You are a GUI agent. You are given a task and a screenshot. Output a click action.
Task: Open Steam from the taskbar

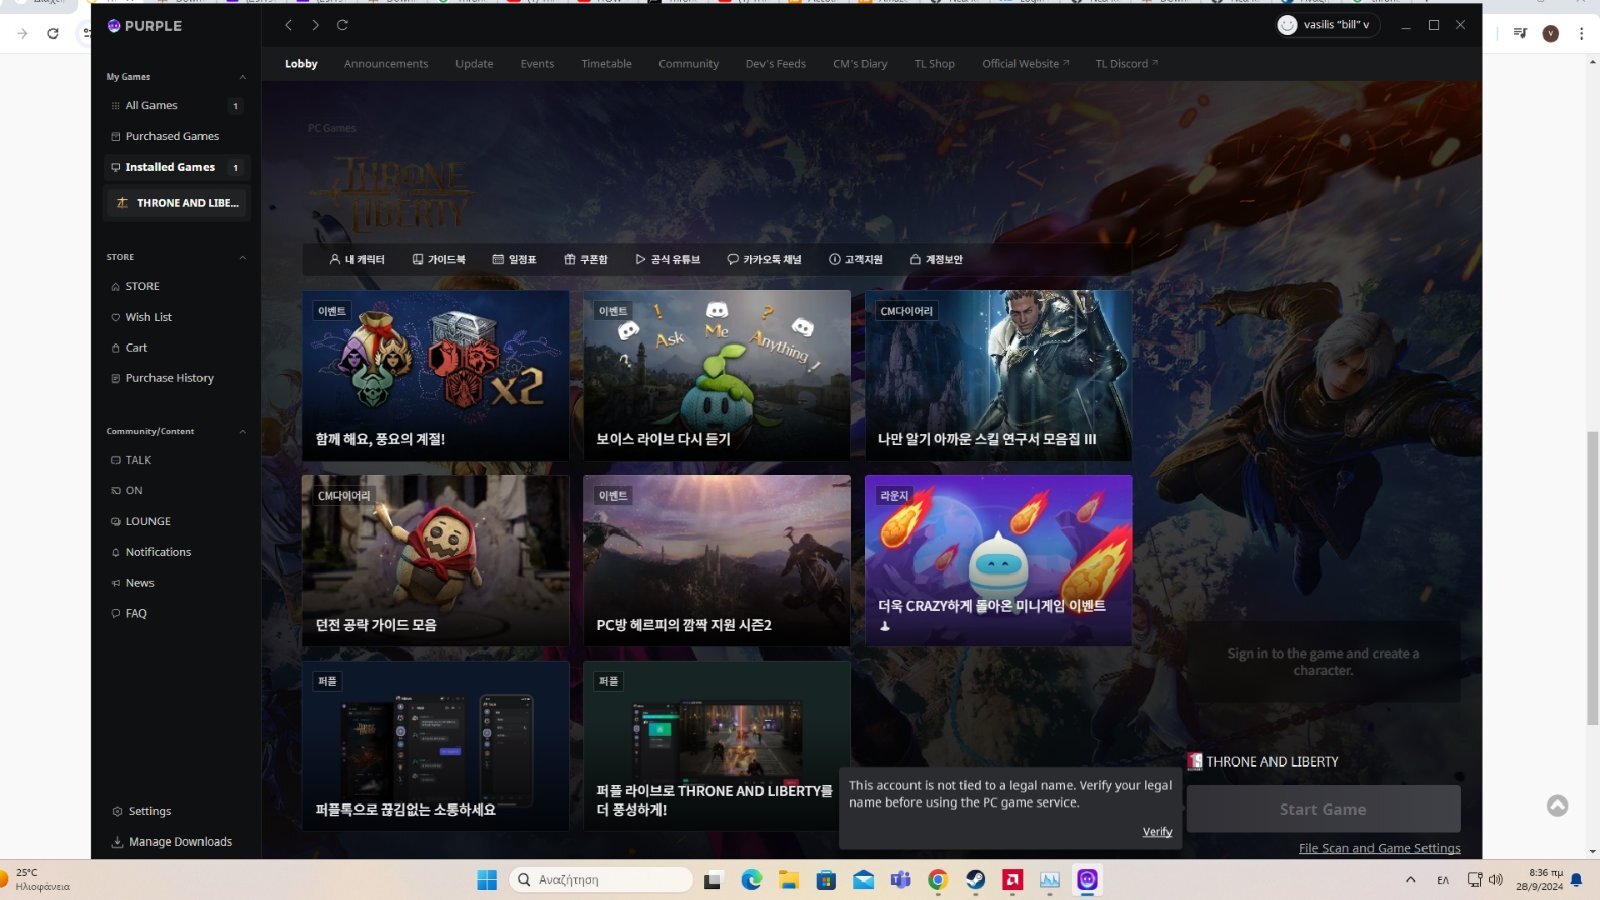[975, 880]
